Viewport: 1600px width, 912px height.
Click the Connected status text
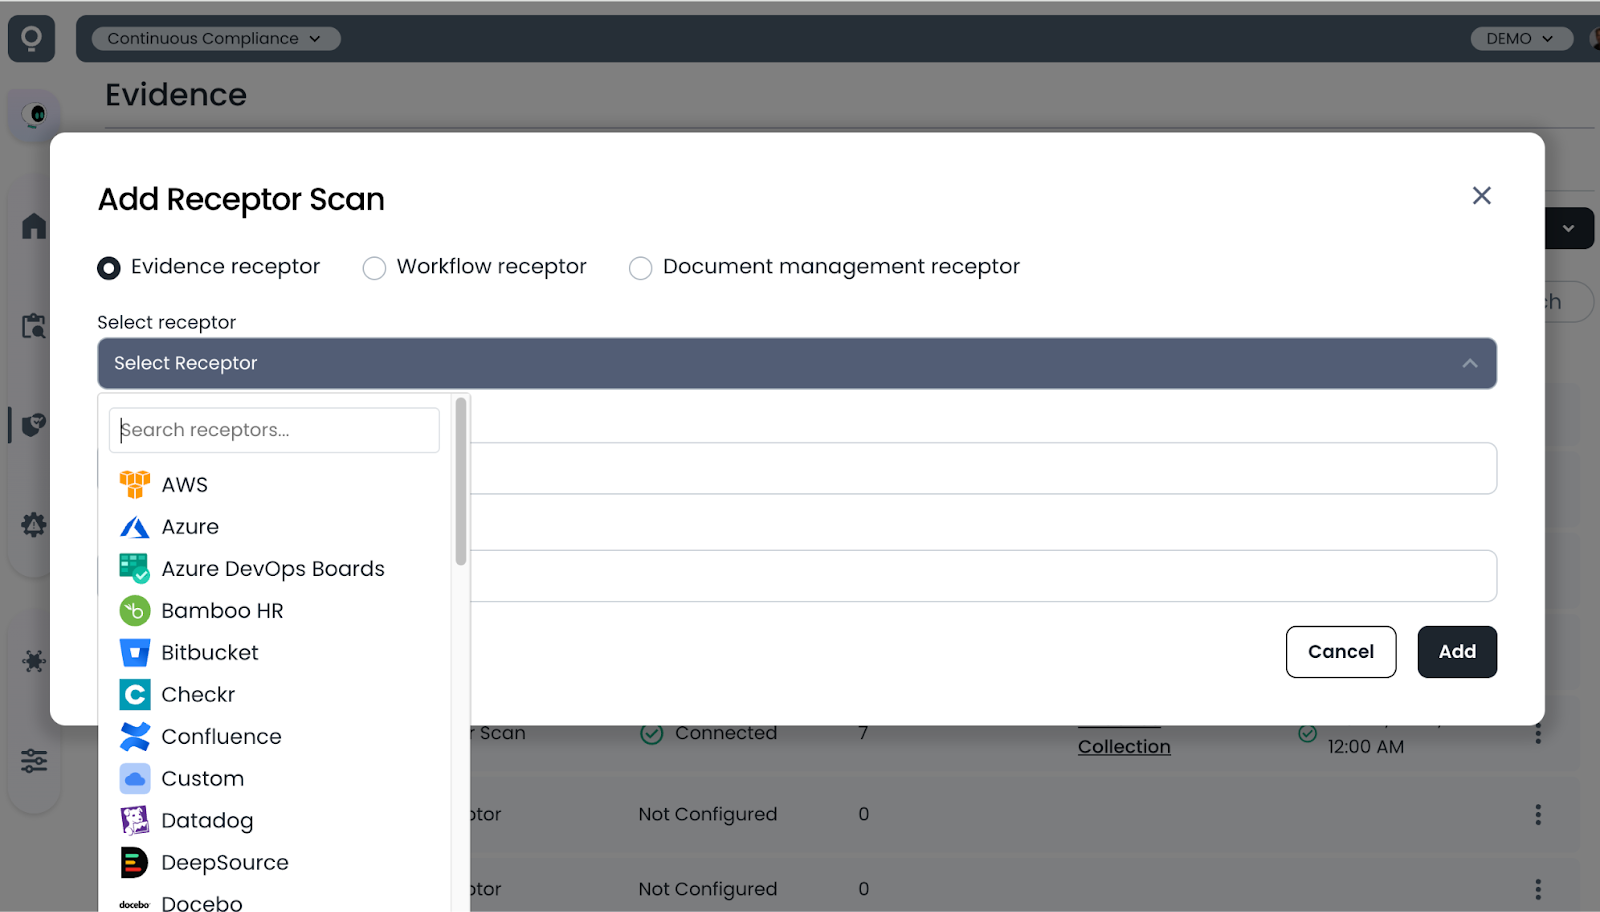point(726,733)
